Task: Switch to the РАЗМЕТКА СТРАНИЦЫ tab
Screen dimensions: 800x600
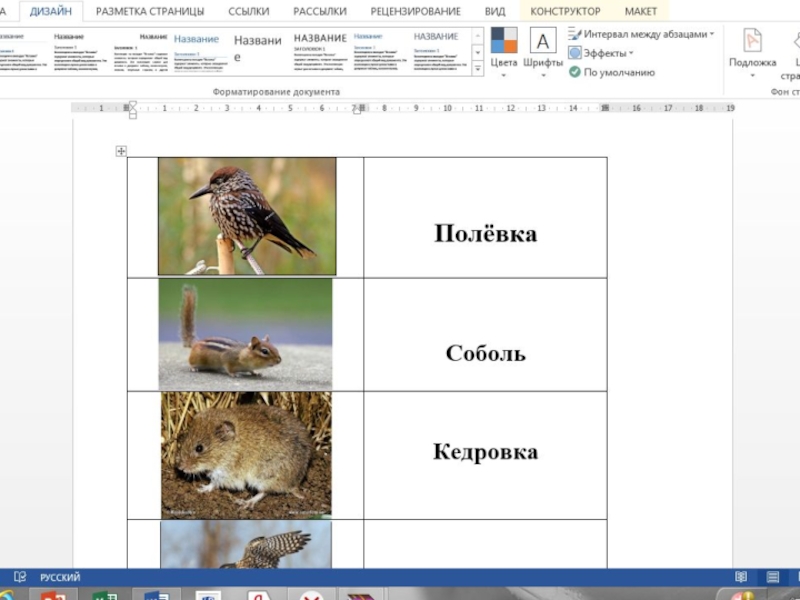Action: coord(150,11)
